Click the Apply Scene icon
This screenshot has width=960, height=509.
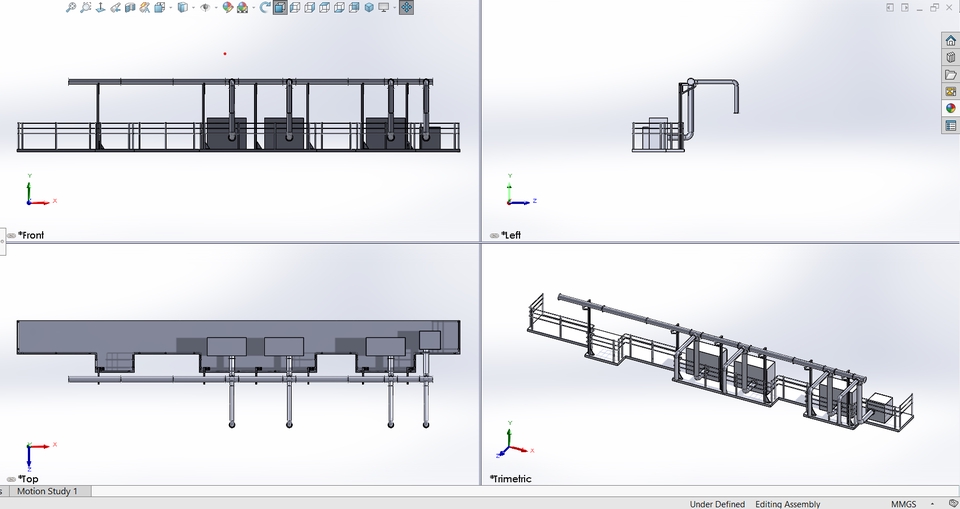point(242,7)
